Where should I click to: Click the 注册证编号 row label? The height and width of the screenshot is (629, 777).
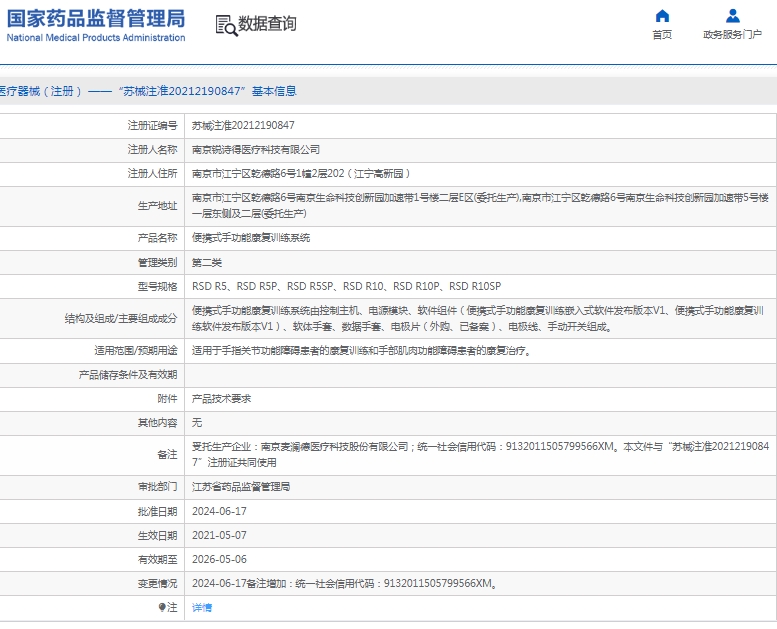point(152,125)
